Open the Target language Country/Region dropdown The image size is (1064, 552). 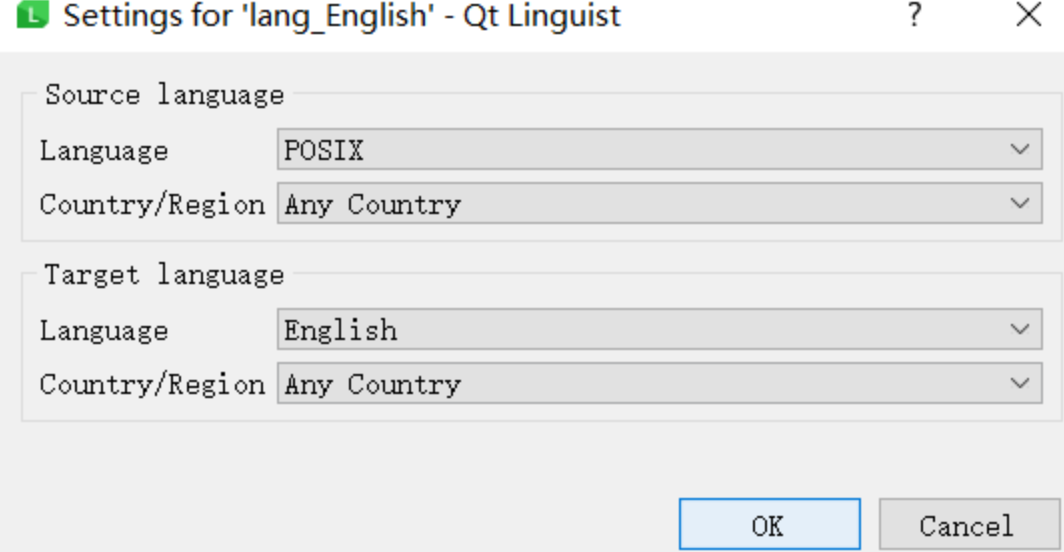point(660,384)
